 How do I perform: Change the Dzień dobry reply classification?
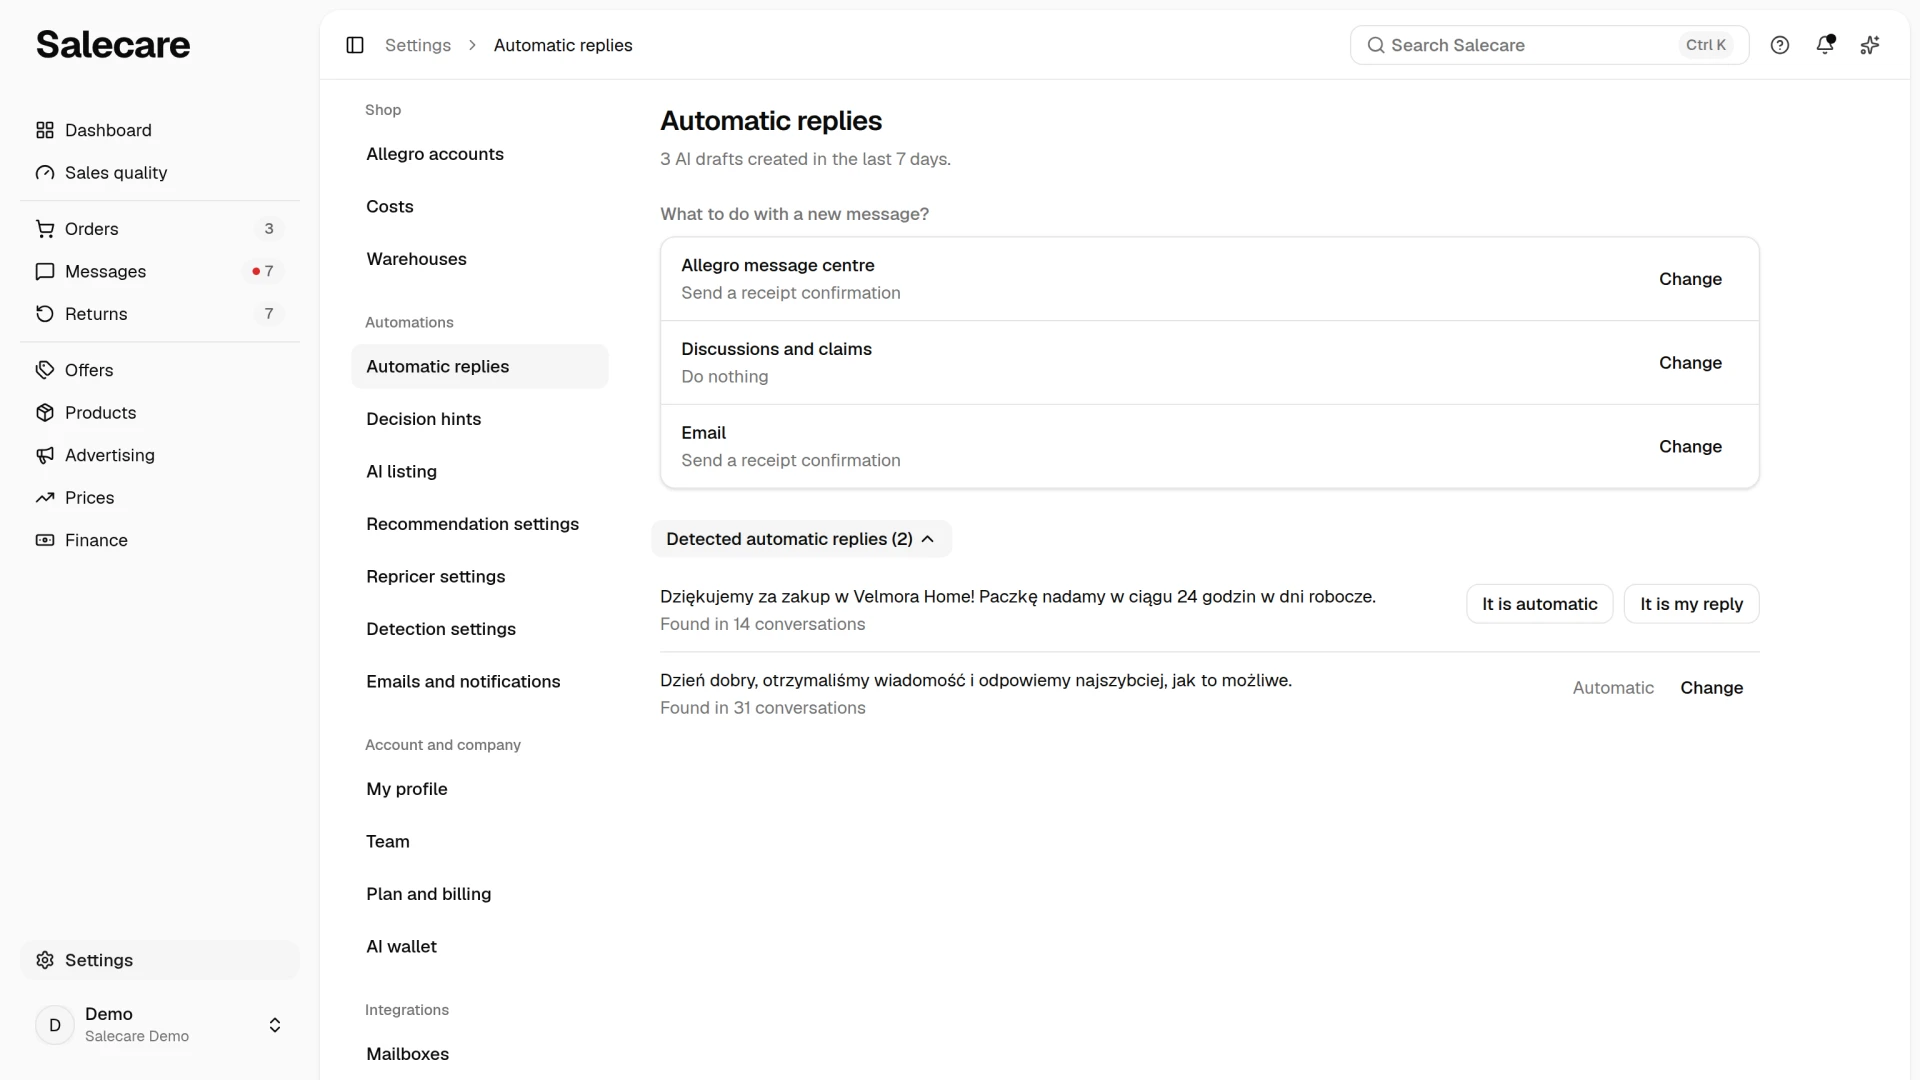(x=1711, y=688)
